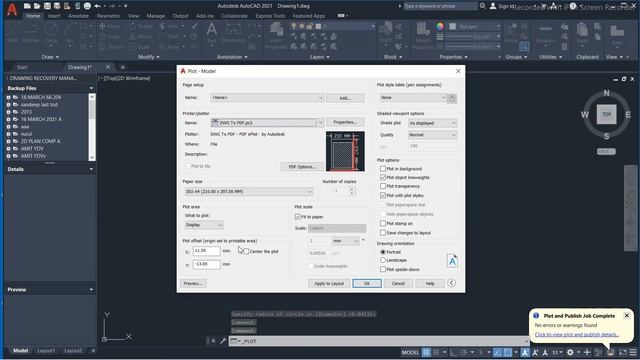Open the plot style table editor icon

coord(452,98)
